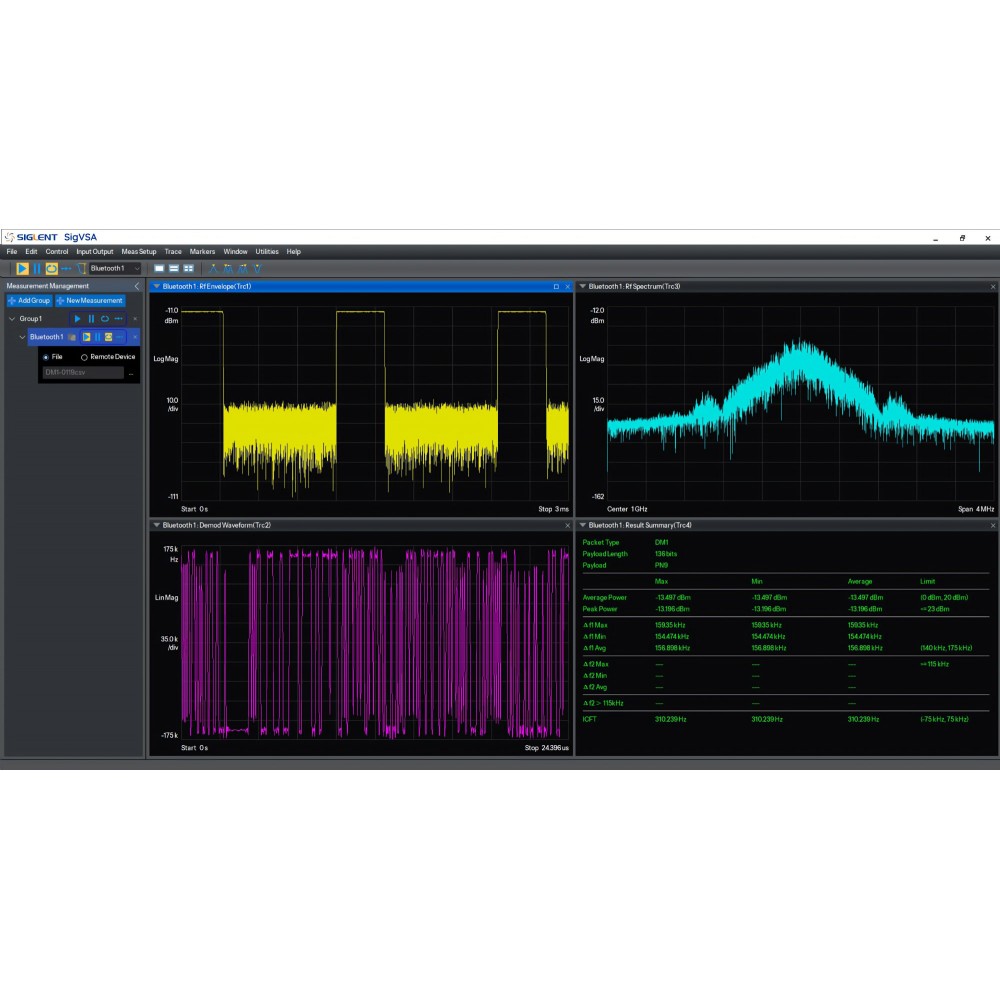
Task: Open the Control menu
Action: [57, 252]
